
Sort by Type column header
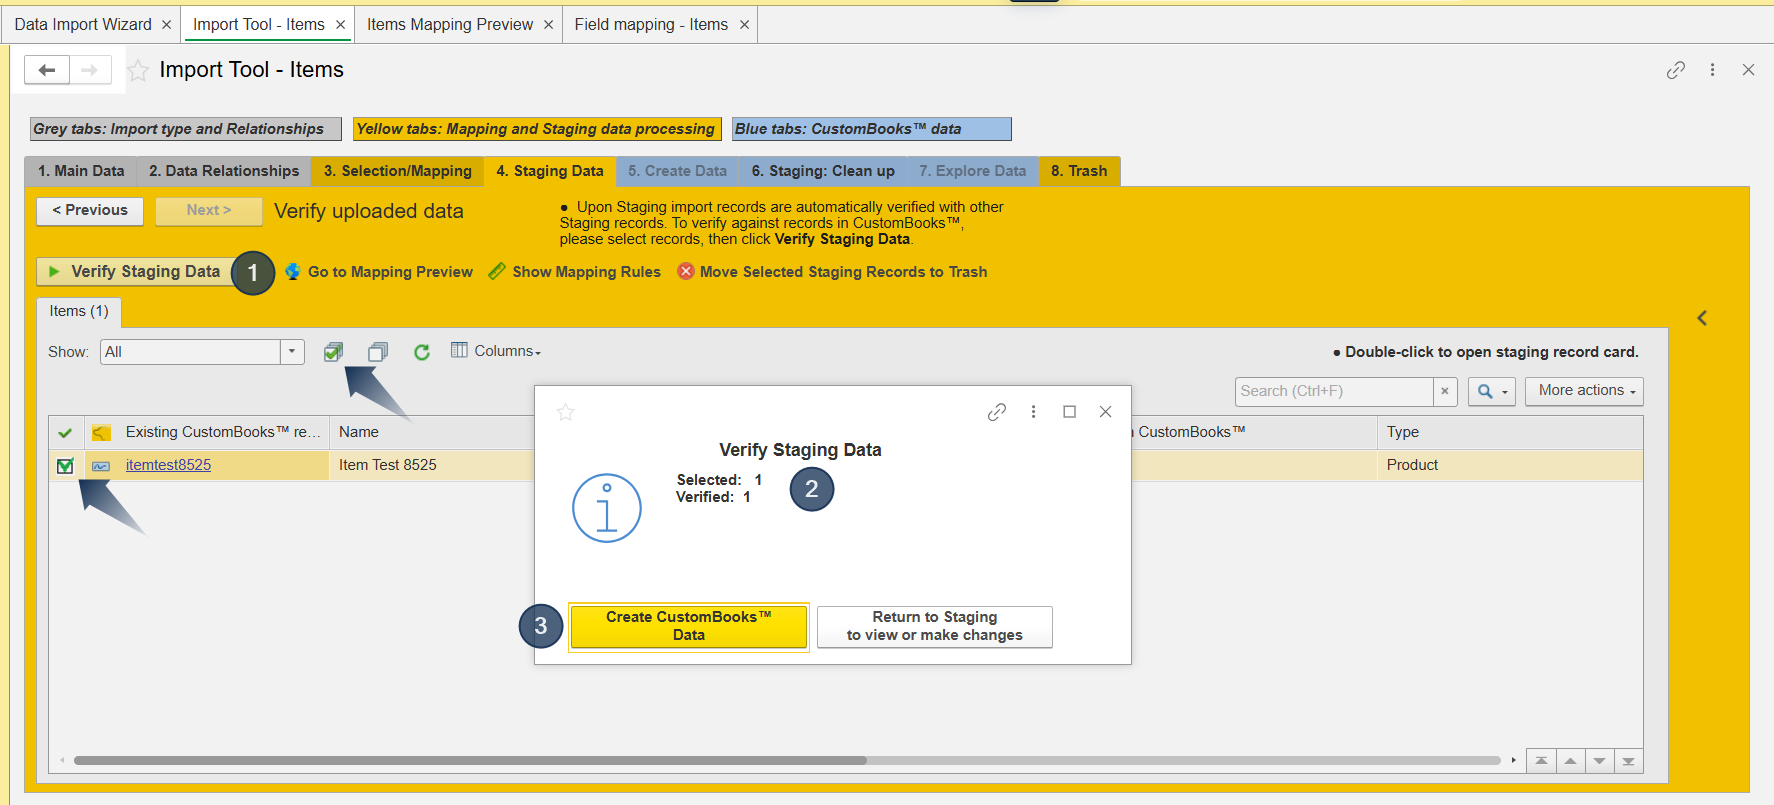pyautogui.click(x=1509, y=432)
